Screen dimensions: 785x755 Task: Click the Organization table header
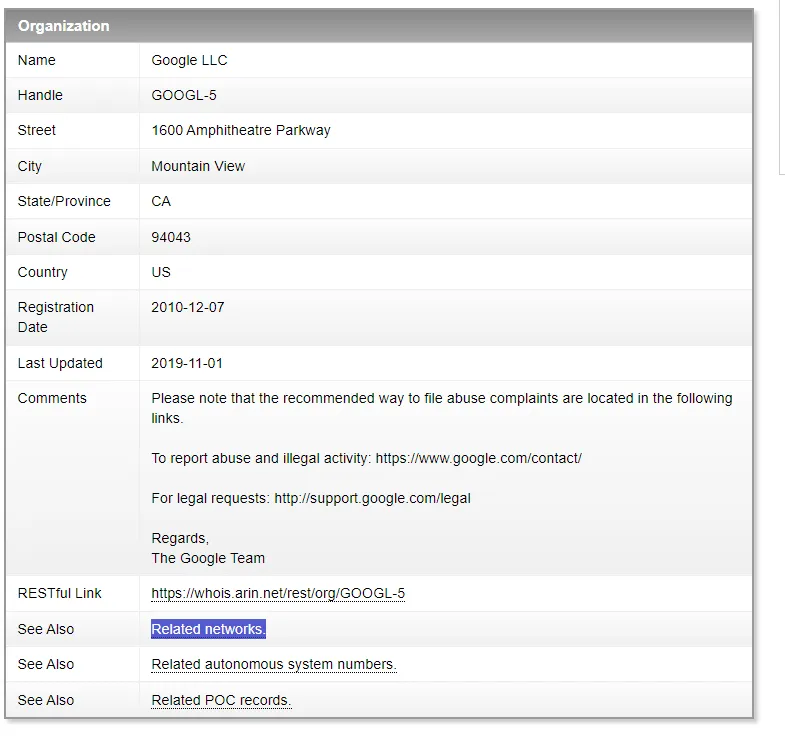coord(379,26)
